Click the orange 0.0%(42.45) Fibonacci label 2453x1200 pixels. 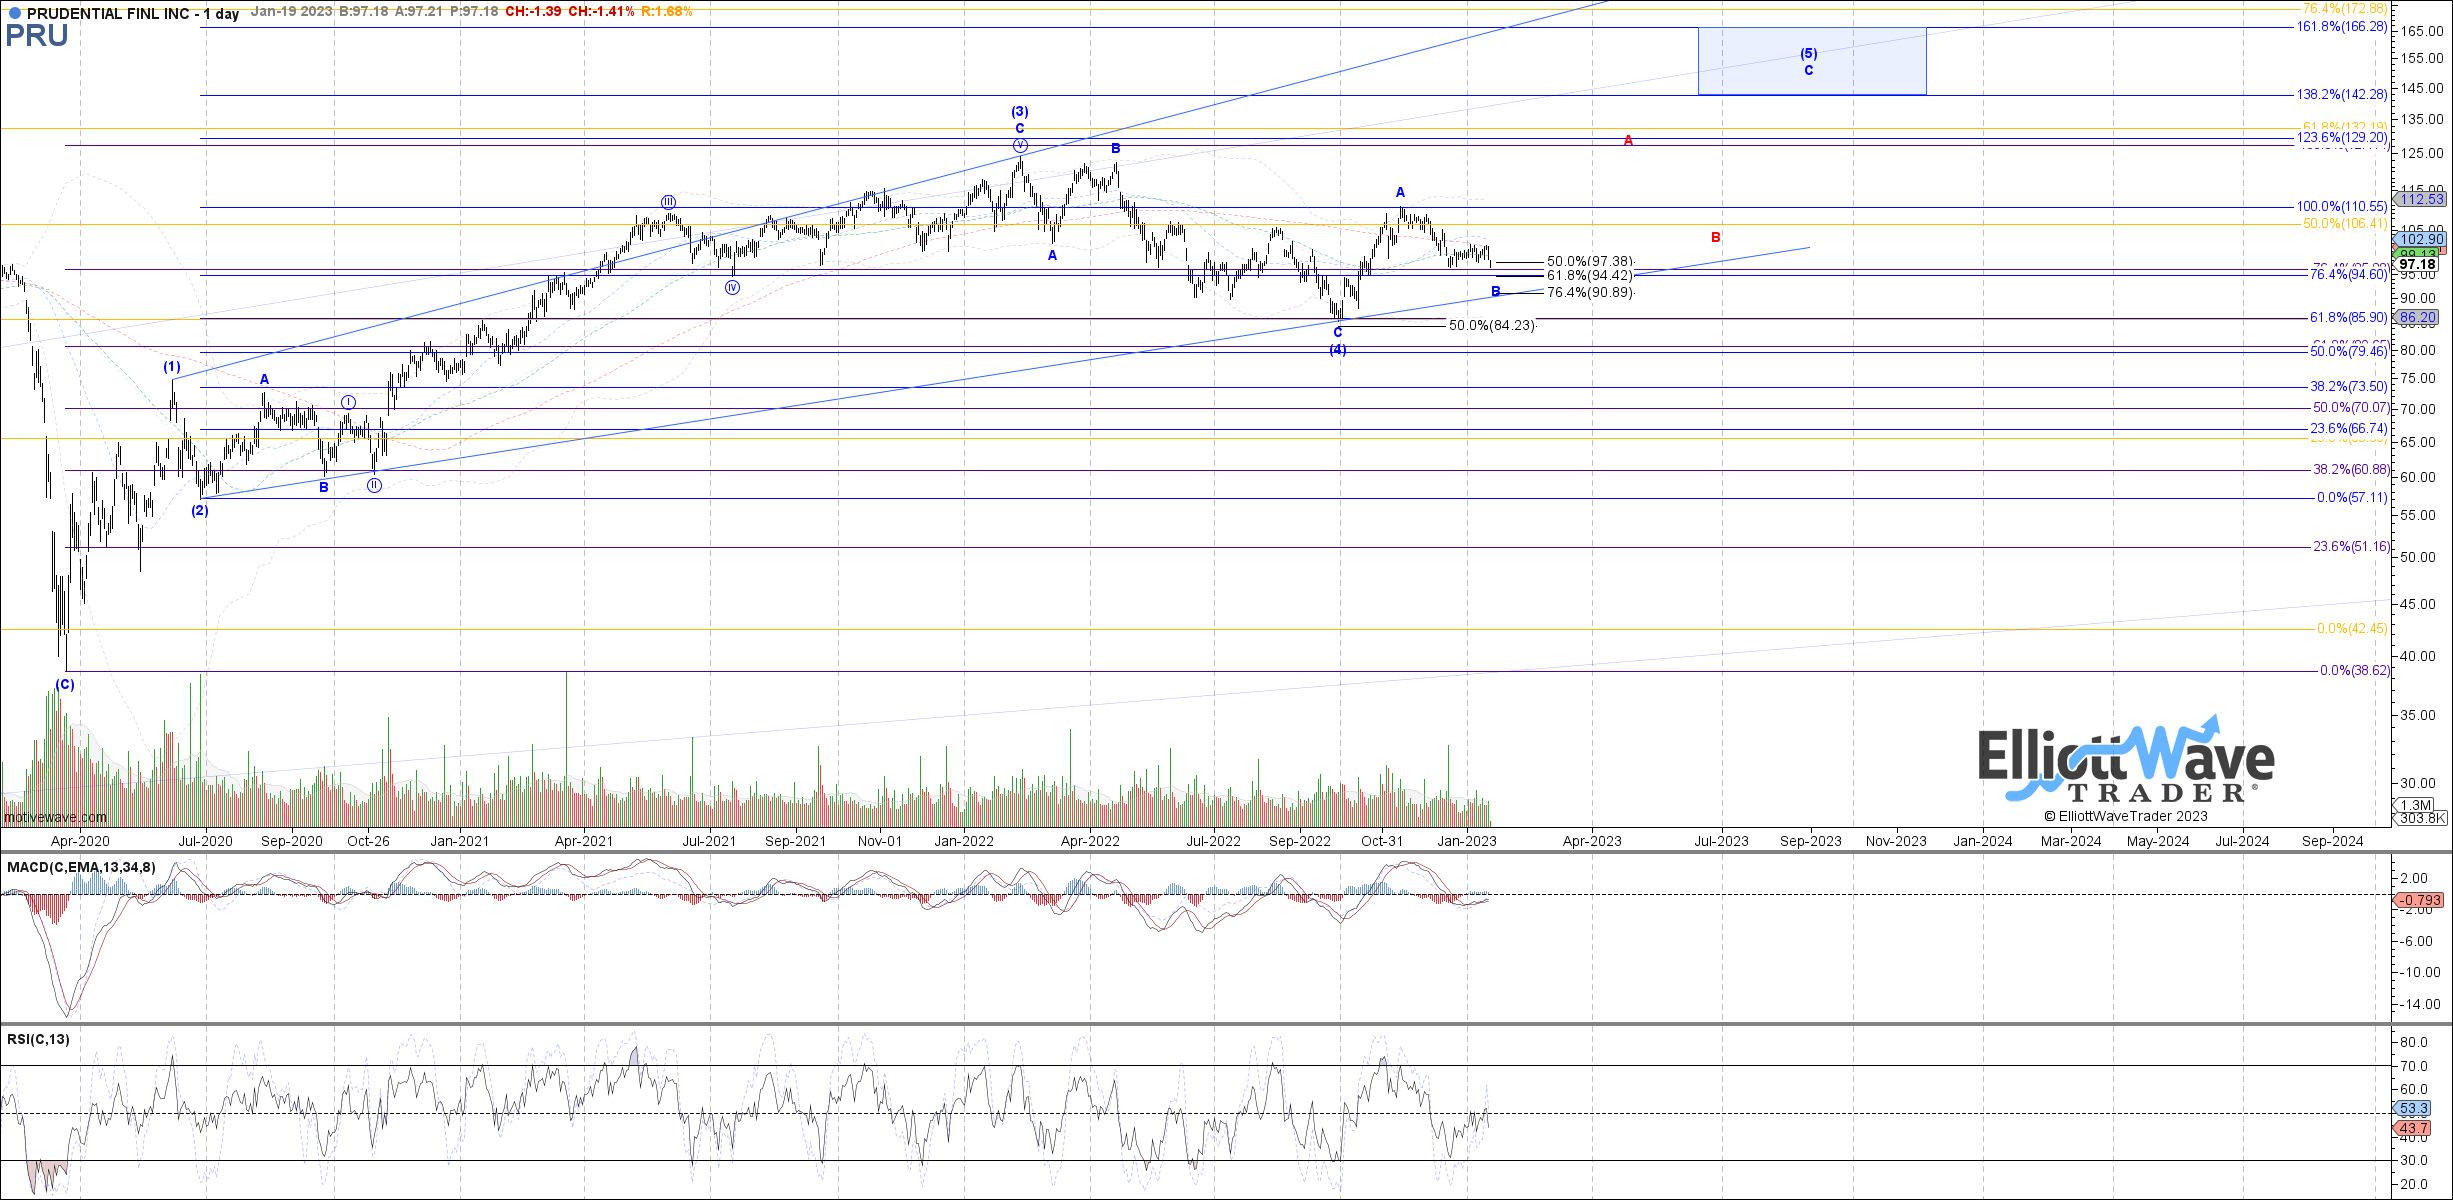(x=2352, y=629)
